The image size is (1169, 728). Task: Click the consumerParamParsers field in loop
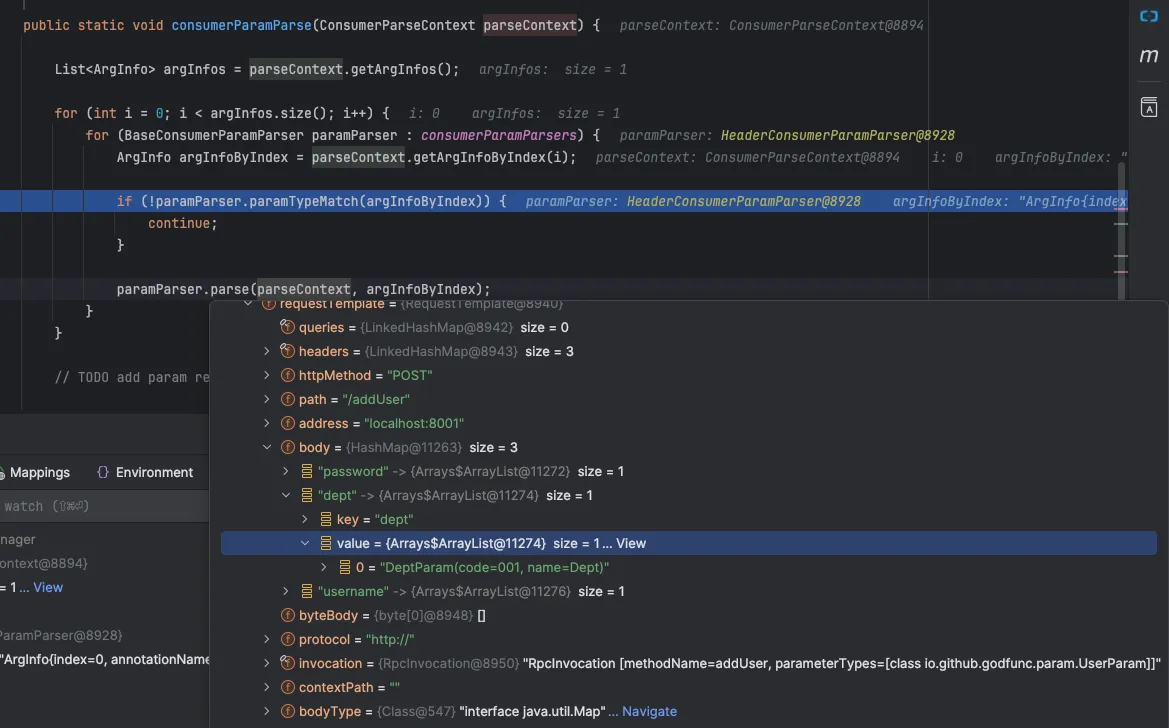[x=499, y=135]
